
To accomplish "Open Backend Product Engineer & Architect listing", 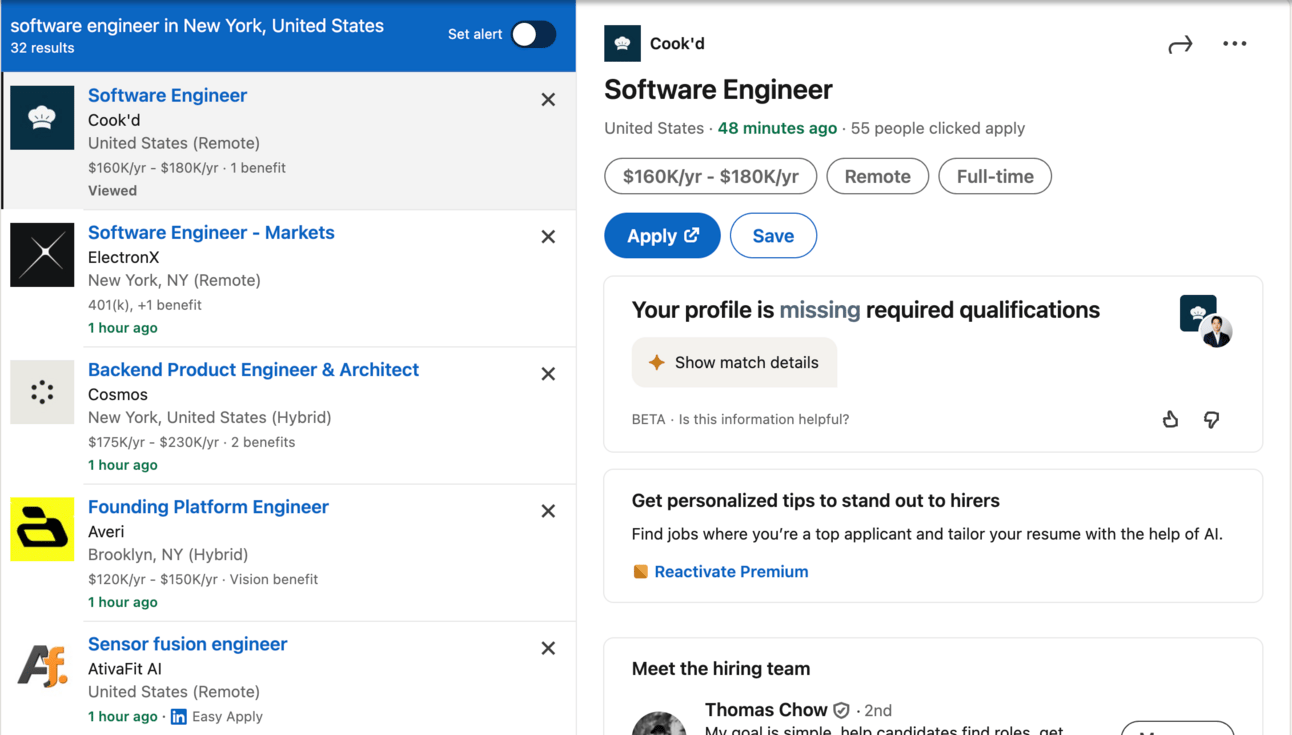I will tap(253, 370).
